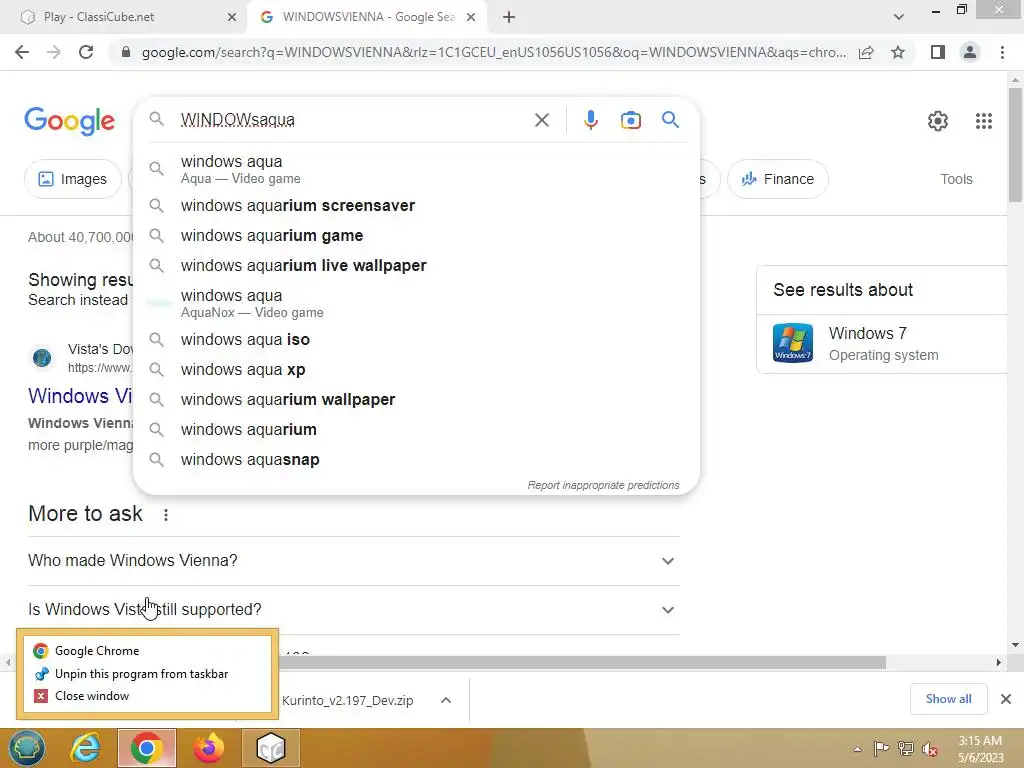The width and height of the screenshot is (1024, 768).
Task: Switch to Play - ClassiCube.net tab
Action: click(x=124, y=18)
